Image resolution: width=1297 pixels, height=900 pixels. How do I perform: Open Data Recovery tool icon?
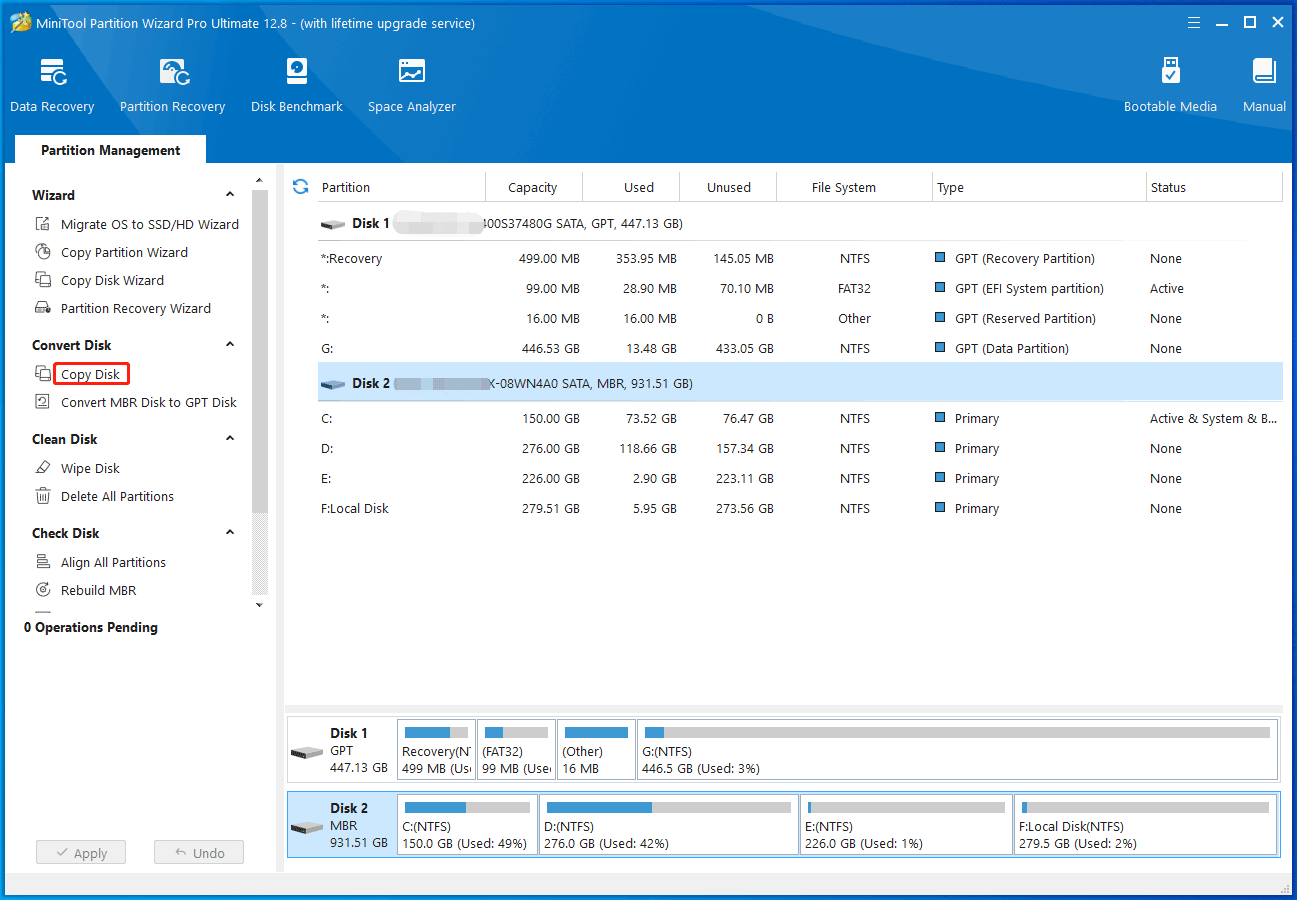[x=53, y=73]
